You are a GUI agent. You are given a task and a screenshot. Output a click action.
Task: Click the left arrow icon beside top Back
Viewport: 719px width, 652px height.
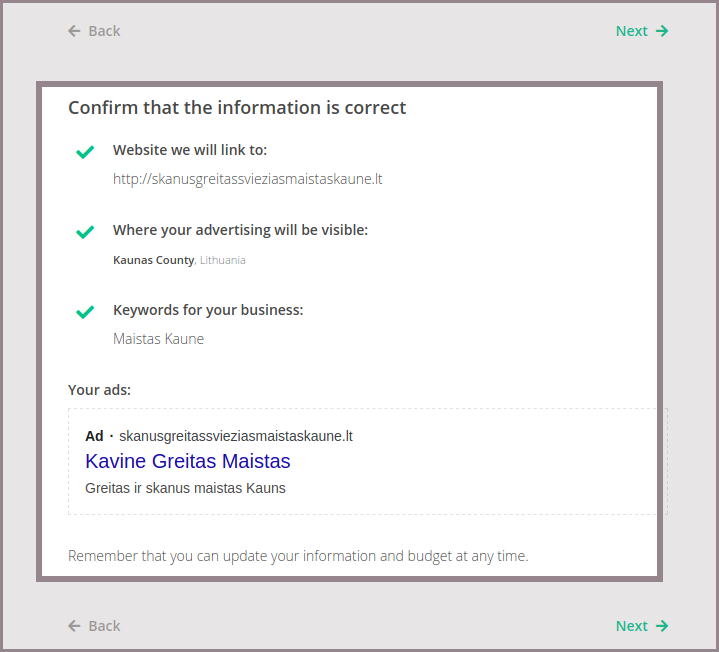[x=74, y=31]
